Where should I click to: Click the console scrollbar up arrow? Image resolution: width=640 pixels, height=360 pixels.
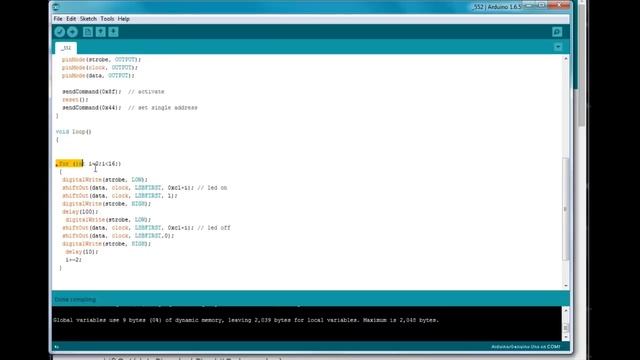pyautogui.click(x=566, y=311)
